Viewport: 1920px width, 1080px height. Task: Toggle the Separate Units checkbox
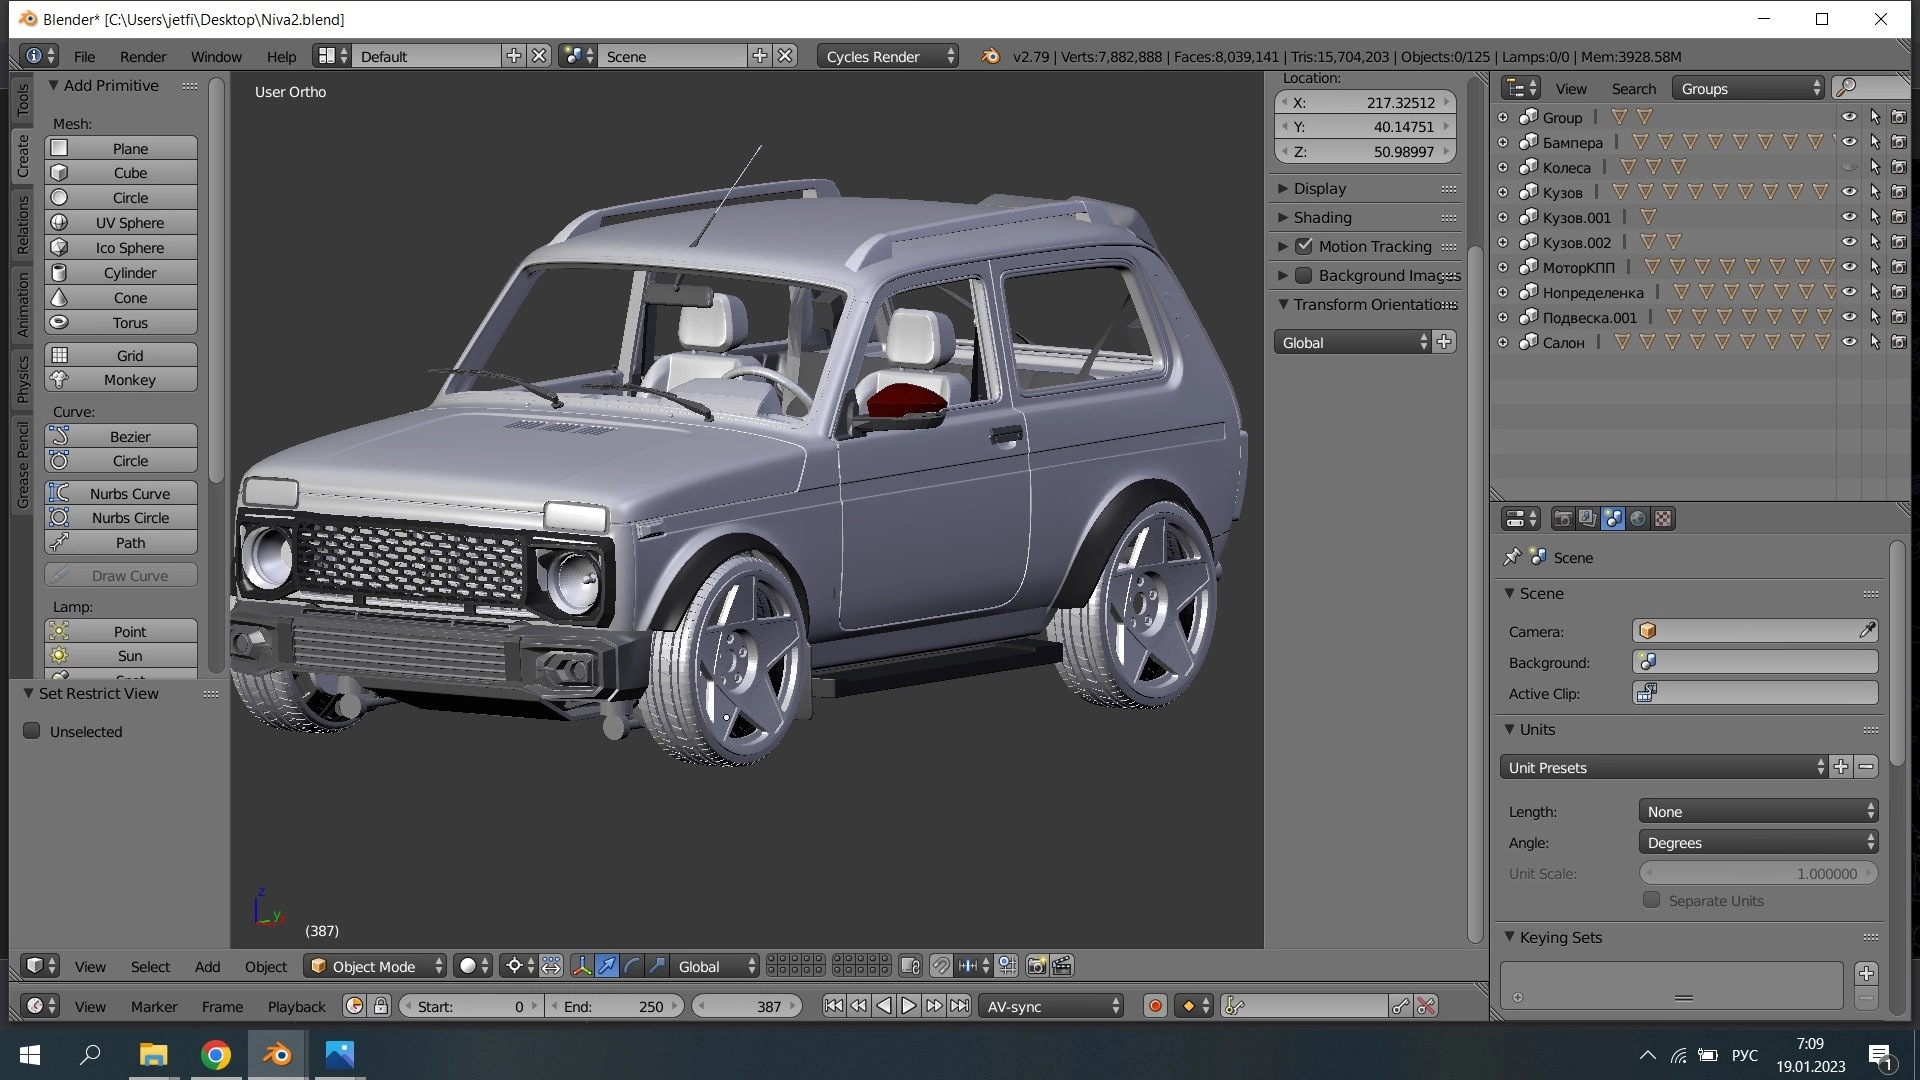(1652, 900)
